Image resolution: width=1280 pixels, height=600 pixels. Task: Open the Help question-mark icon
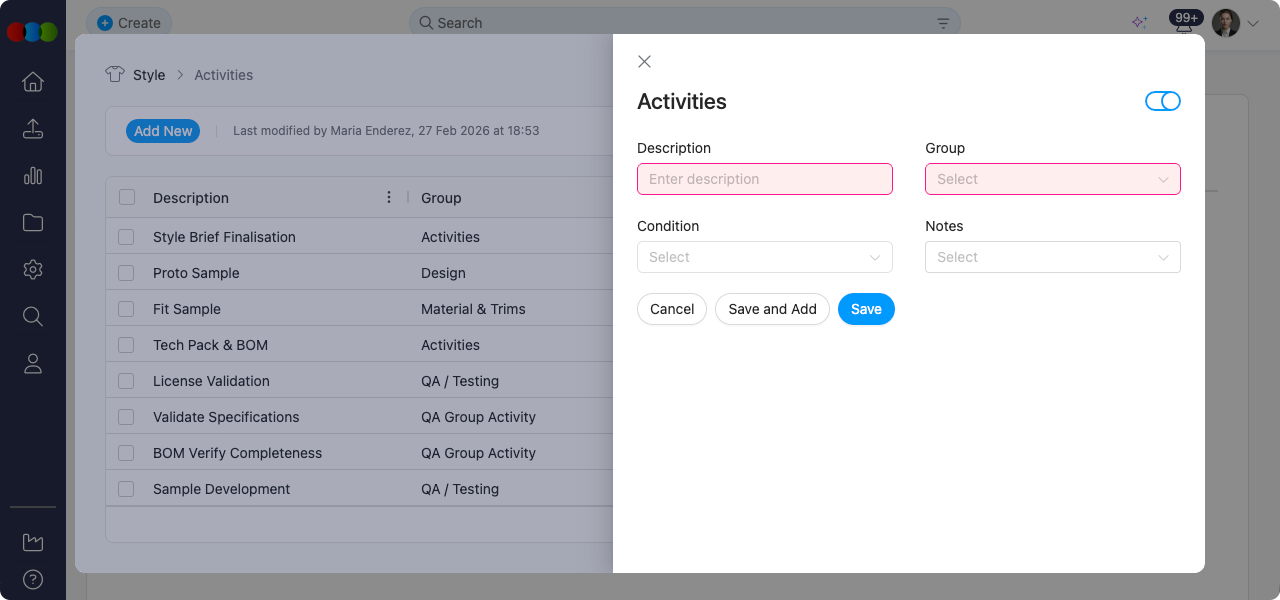coord(32,579)
